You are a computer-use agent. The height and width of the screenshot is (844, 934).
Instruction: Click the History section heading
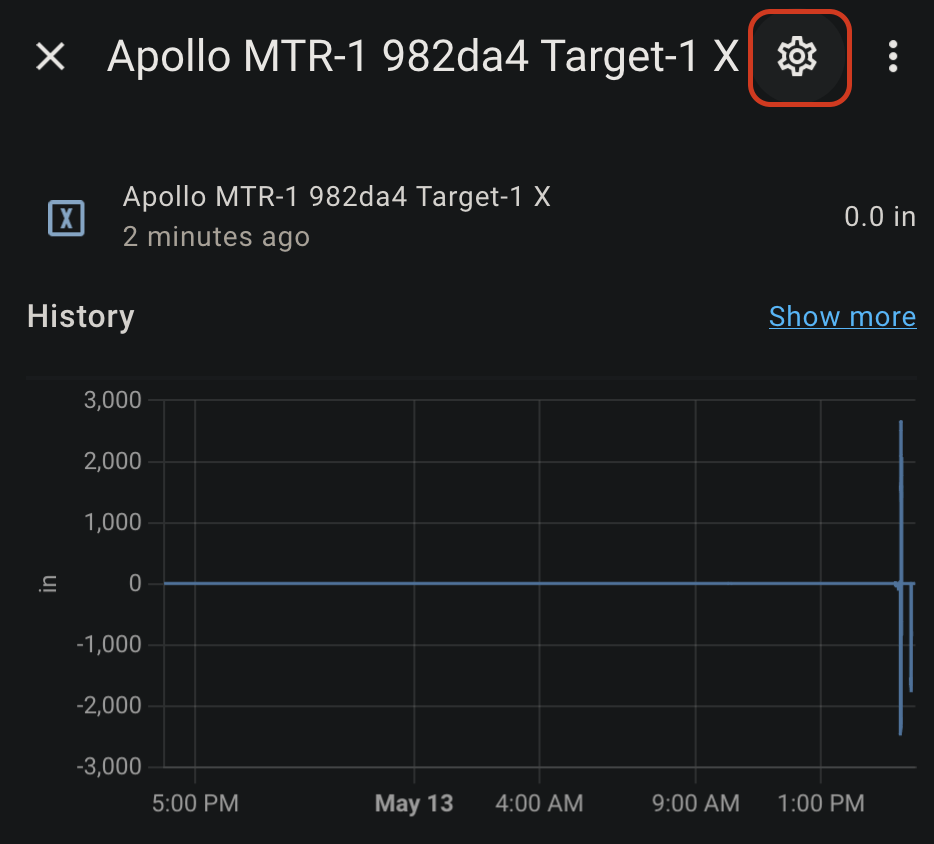coord(81,316)
